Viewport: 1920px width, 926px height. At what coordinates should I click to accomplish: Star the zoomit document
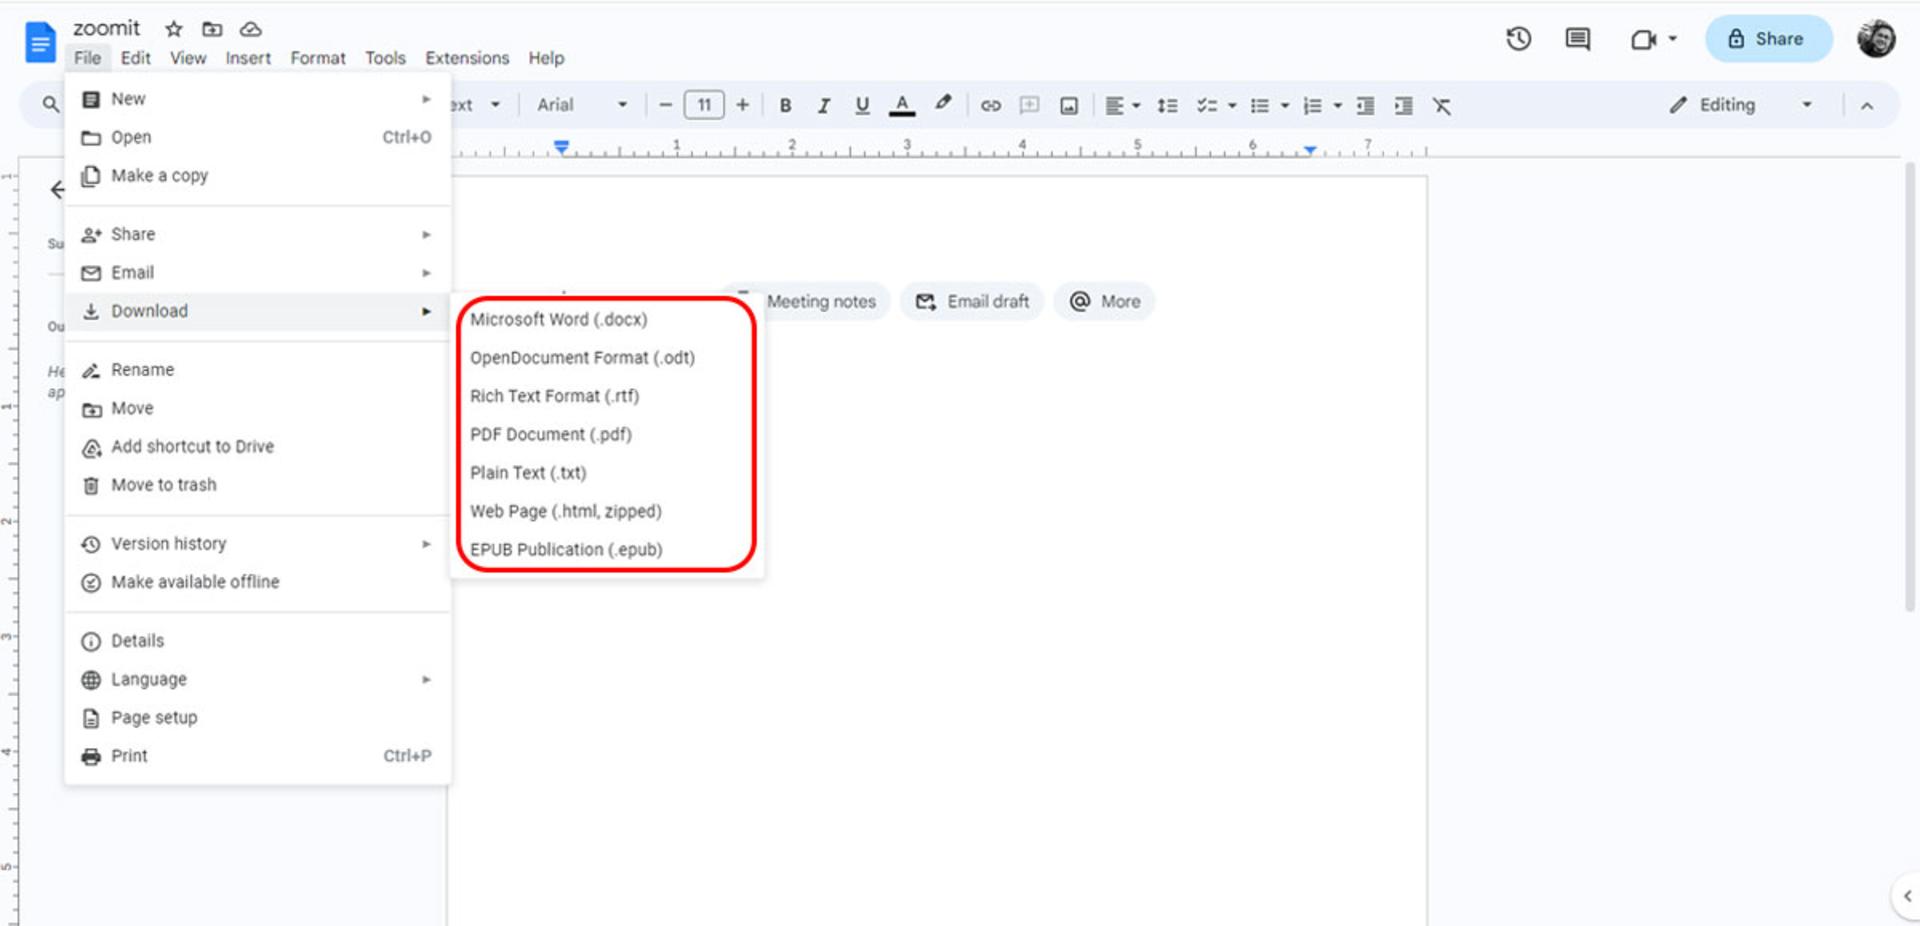(x=174, y=29)
